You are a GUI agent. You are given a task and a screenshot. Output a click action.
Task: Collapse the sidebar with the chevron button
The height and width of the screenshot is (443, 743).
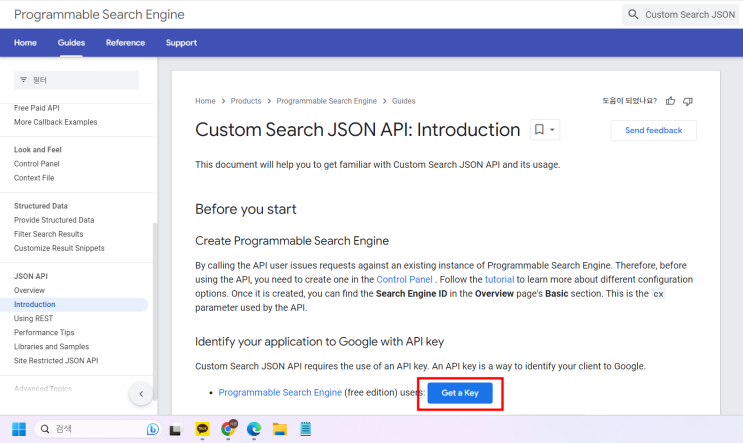coord(141,394)
